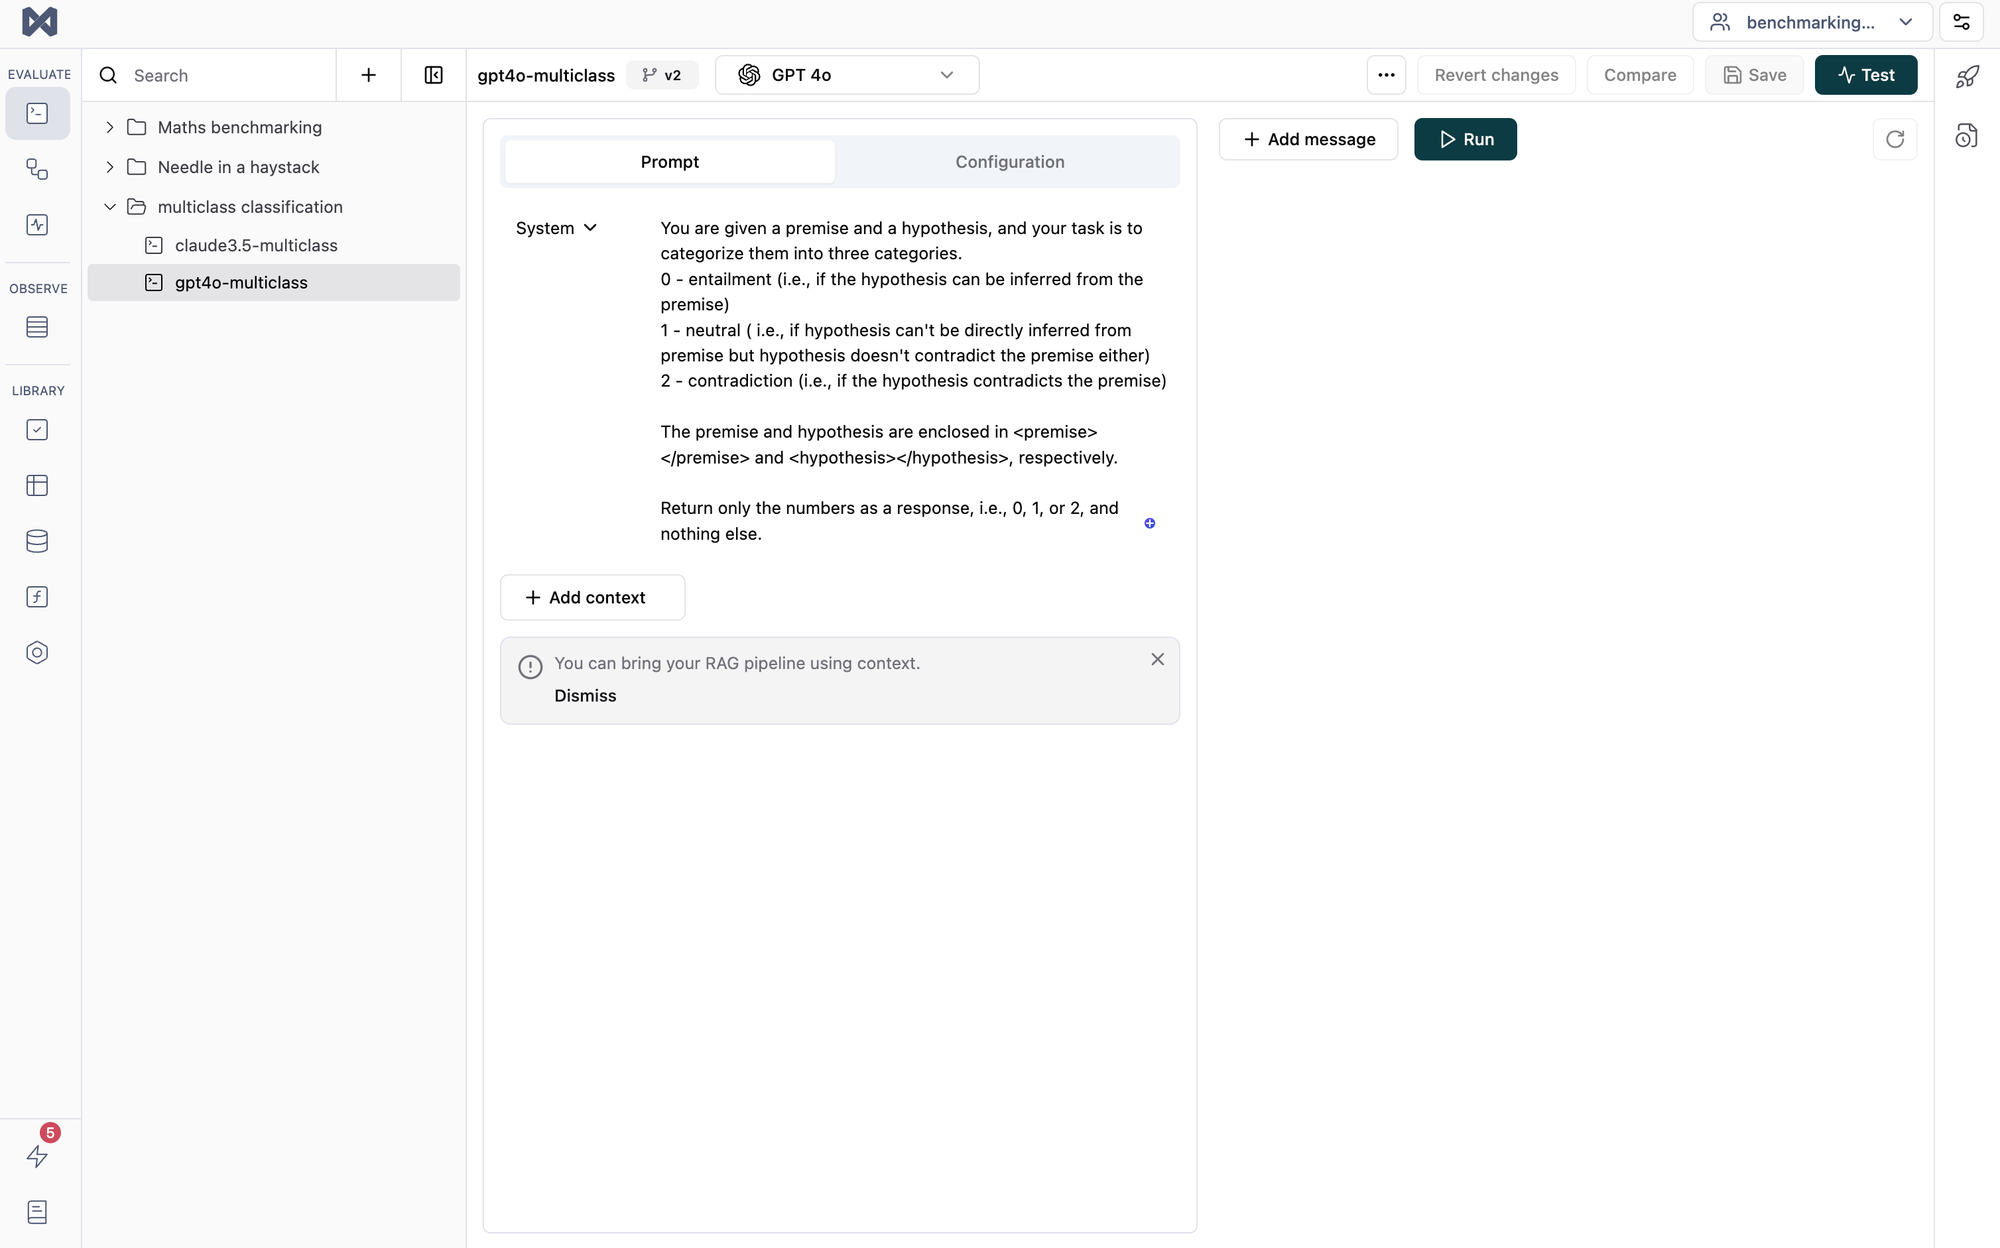Image resolution: width=2000 pixels, height=1248 pixels.
Task: Close the RAG pipeline hint banner
Action: click(x=1157, y=659)
